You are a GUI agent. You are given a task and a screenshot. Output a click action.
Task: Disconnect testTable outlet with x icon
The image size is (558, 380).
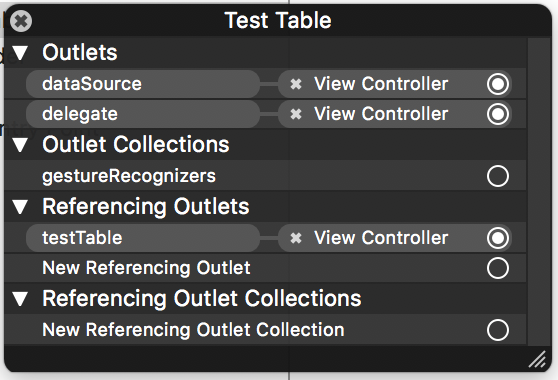pos(296,238)
